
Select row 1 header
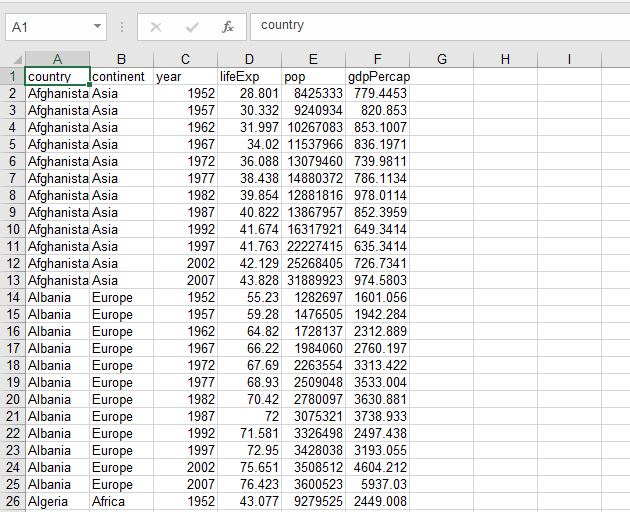pos(12,76)
